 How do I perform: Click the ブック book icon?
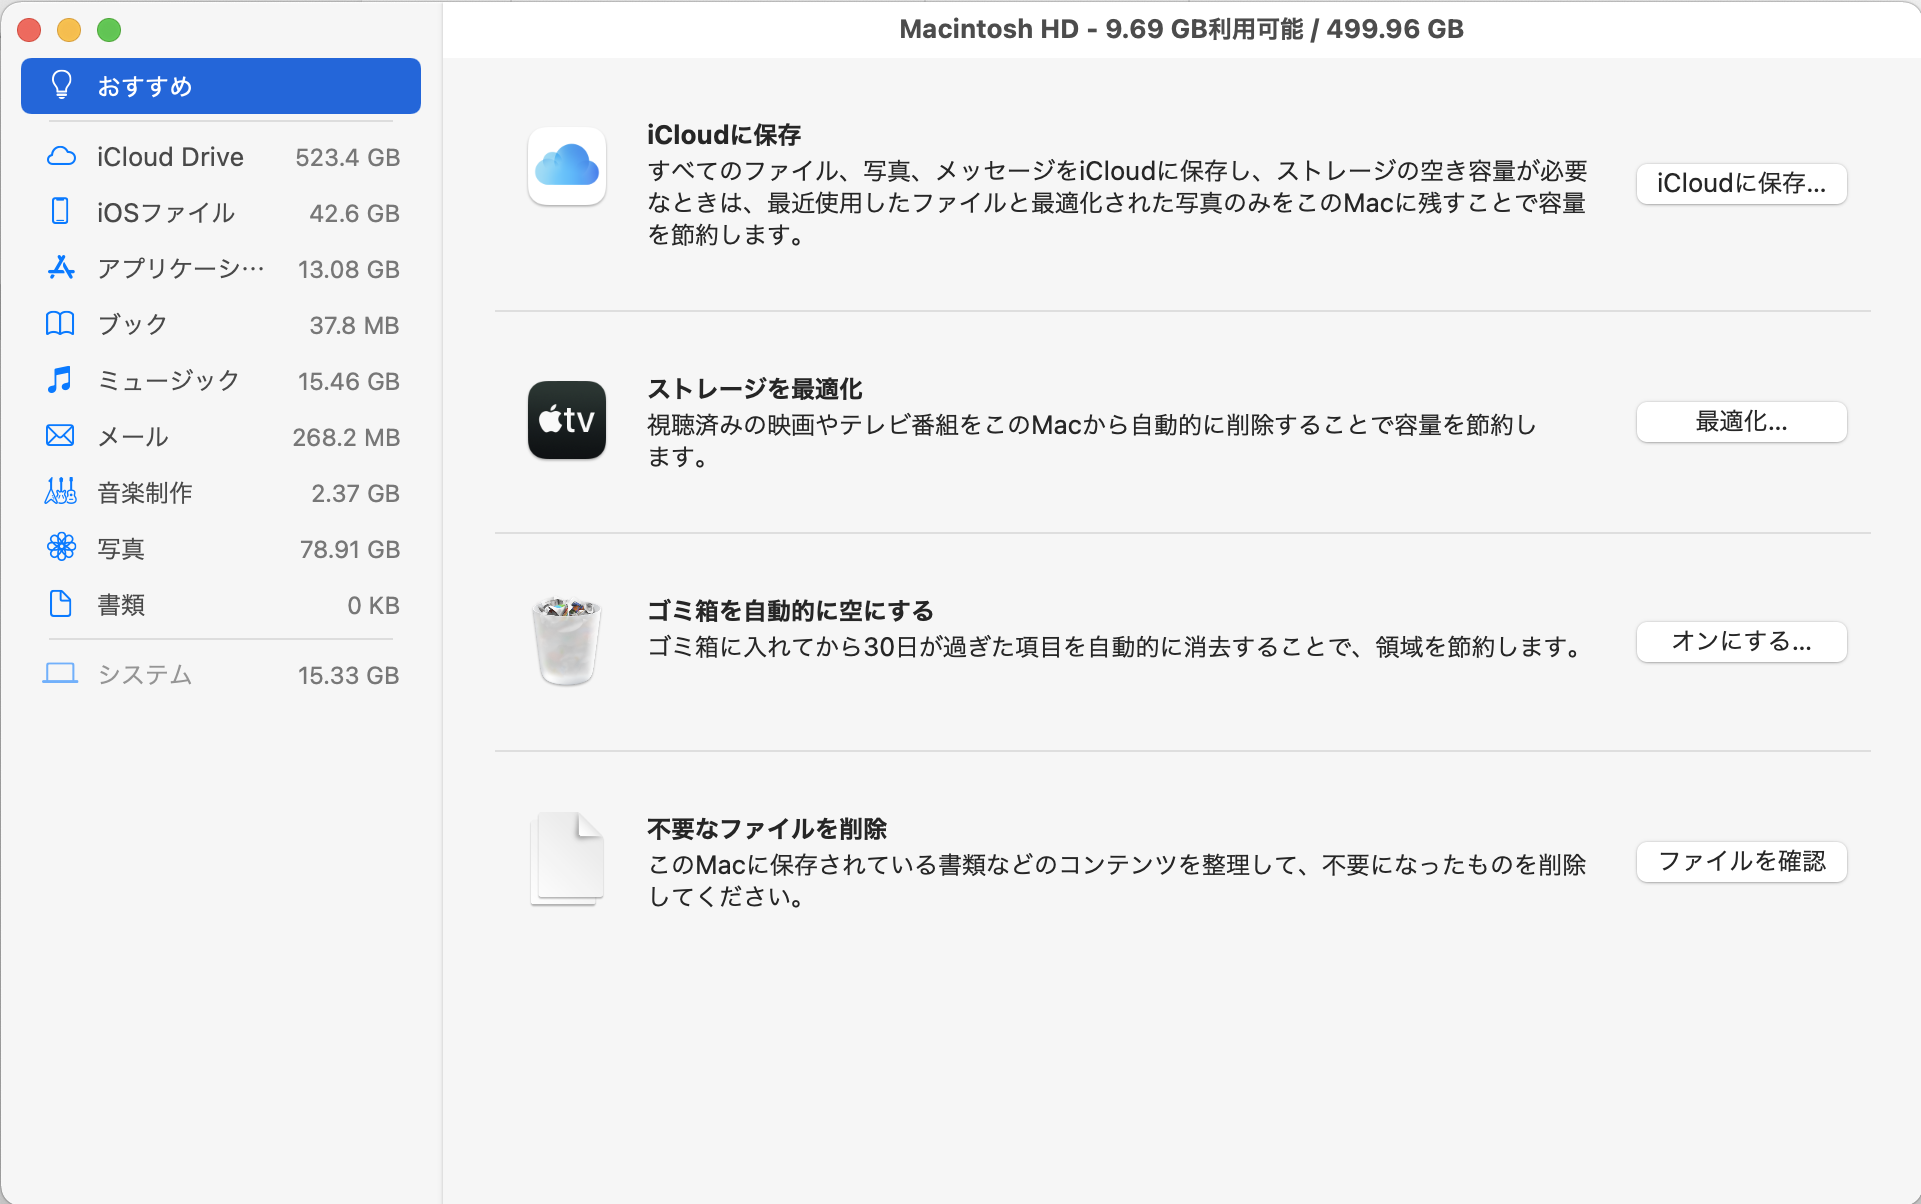tap(60, 324)
